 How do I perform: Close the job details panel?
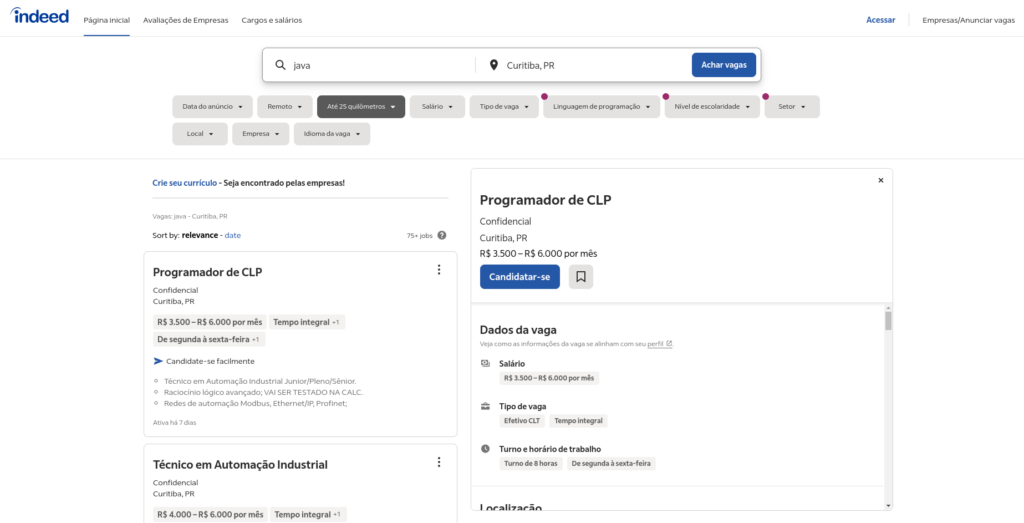coord(880,180)
